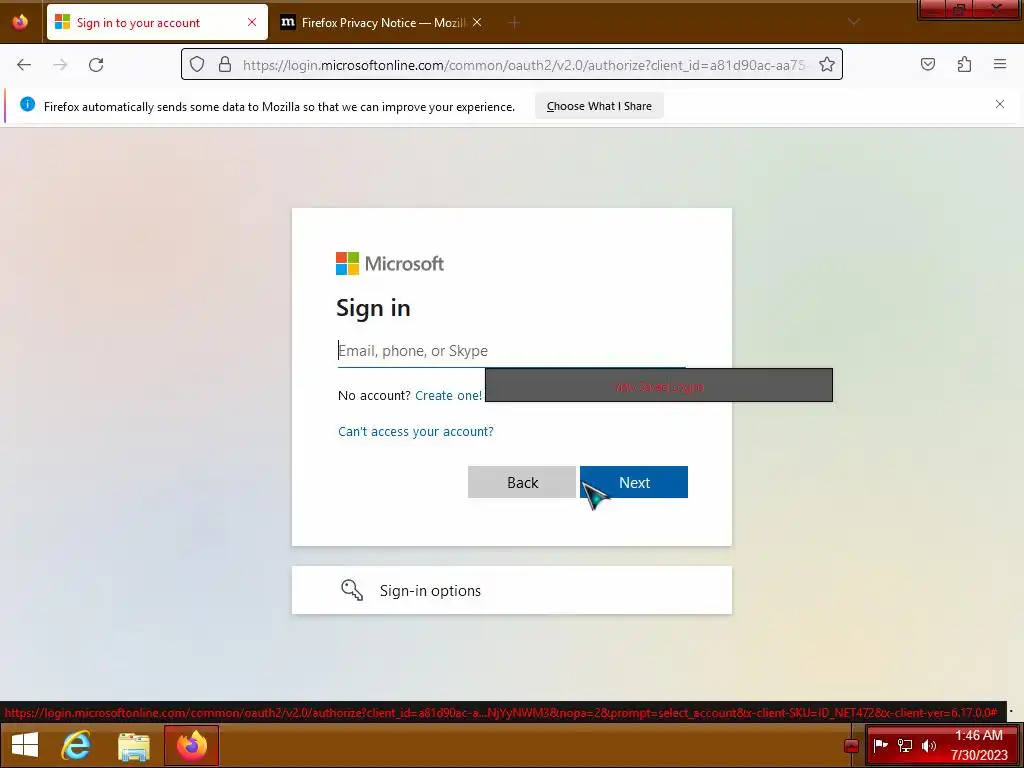This screenshot has width=1024, height=768.
Task: Click the blue Next button
Action: 633,482
